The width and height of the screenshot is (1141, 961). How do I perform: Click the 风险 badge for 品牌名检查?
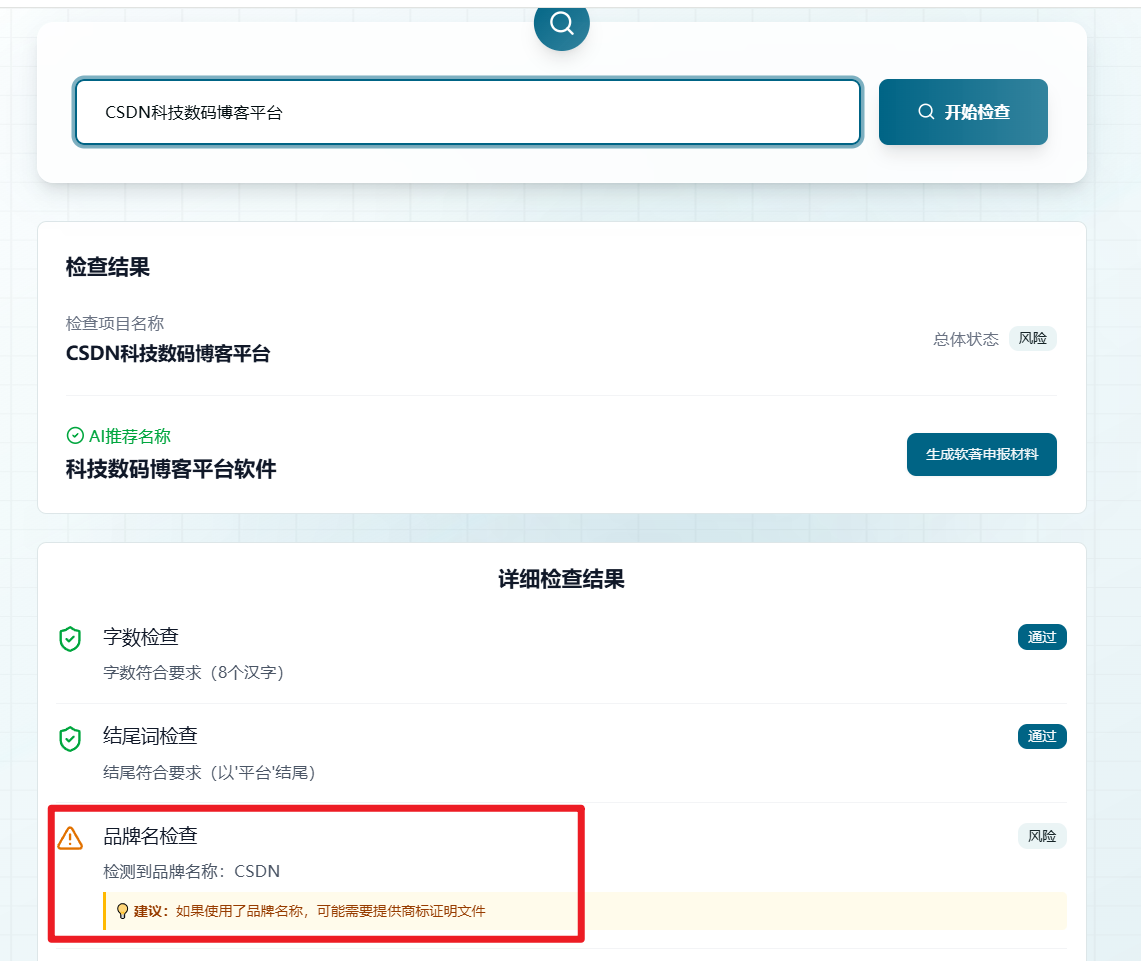click(1041, 836)
